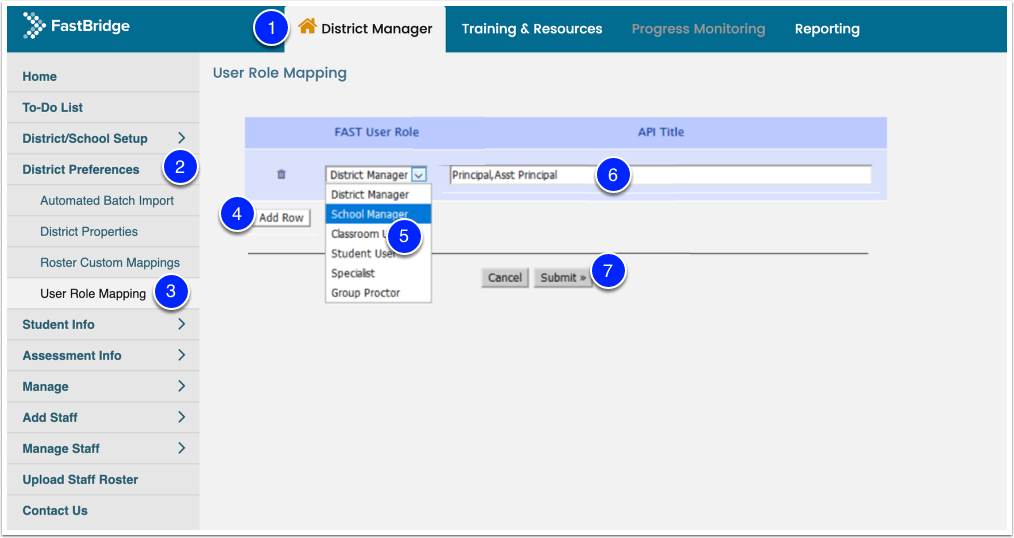Open the To-Do List sidebar item
This screenshot has height=538, width=1014.
pyautogui.click(x=103, y=107)
